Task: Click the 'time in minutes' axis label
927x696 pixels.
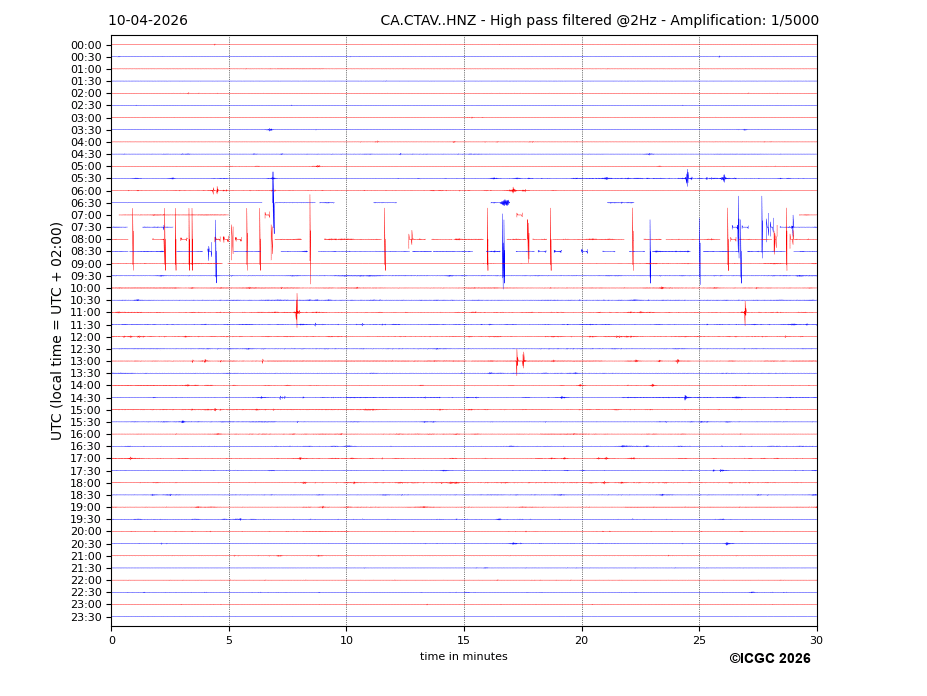Action: coord(463,657)
